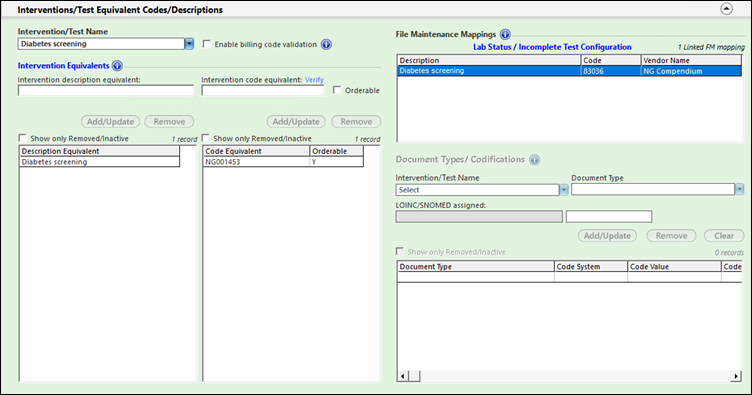Click Remove under Document Types

671,236
